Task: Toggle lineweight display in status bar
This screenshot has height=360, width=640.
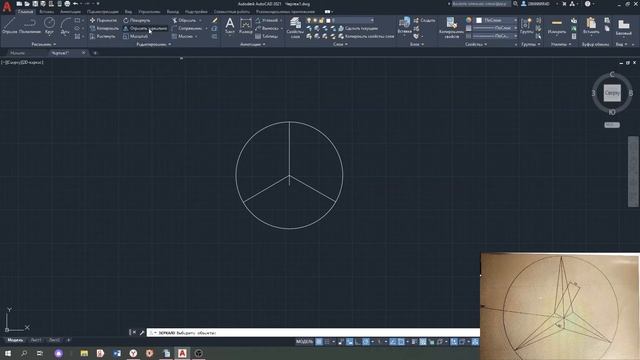Action: 414,342
